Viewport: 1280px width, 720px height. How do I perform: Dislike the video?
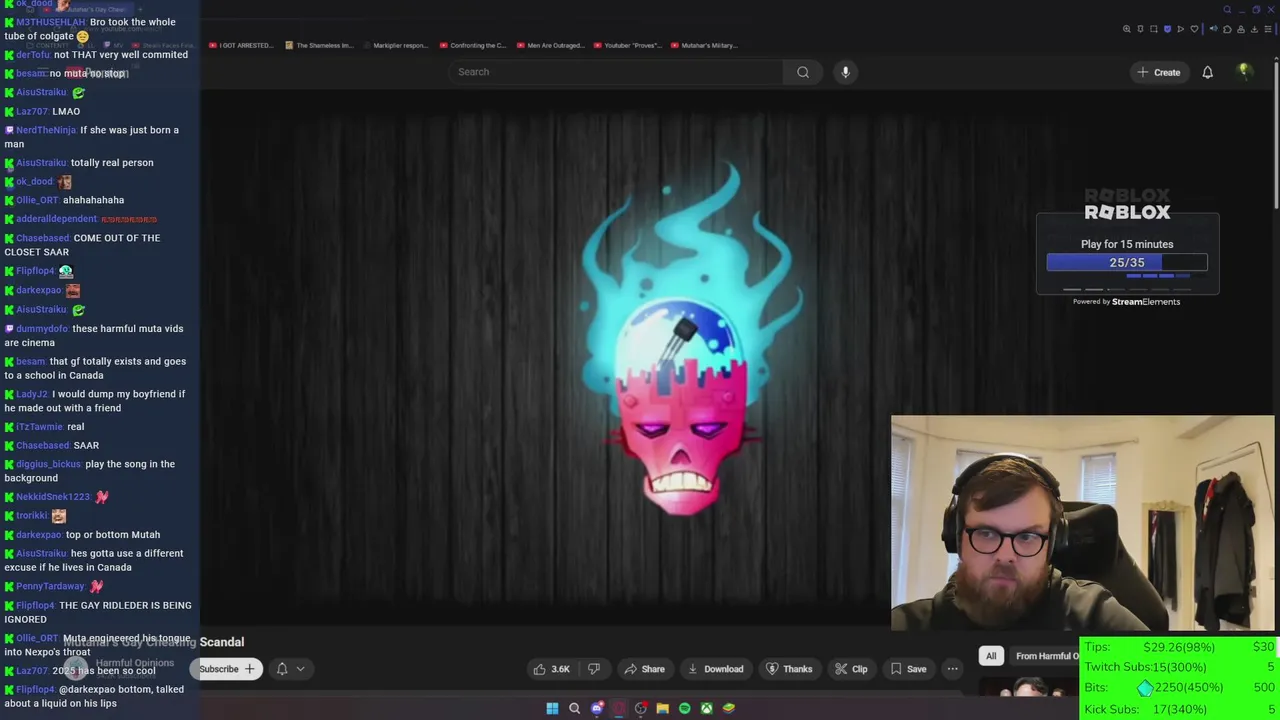pyautogui.click(x=593, y=669)
